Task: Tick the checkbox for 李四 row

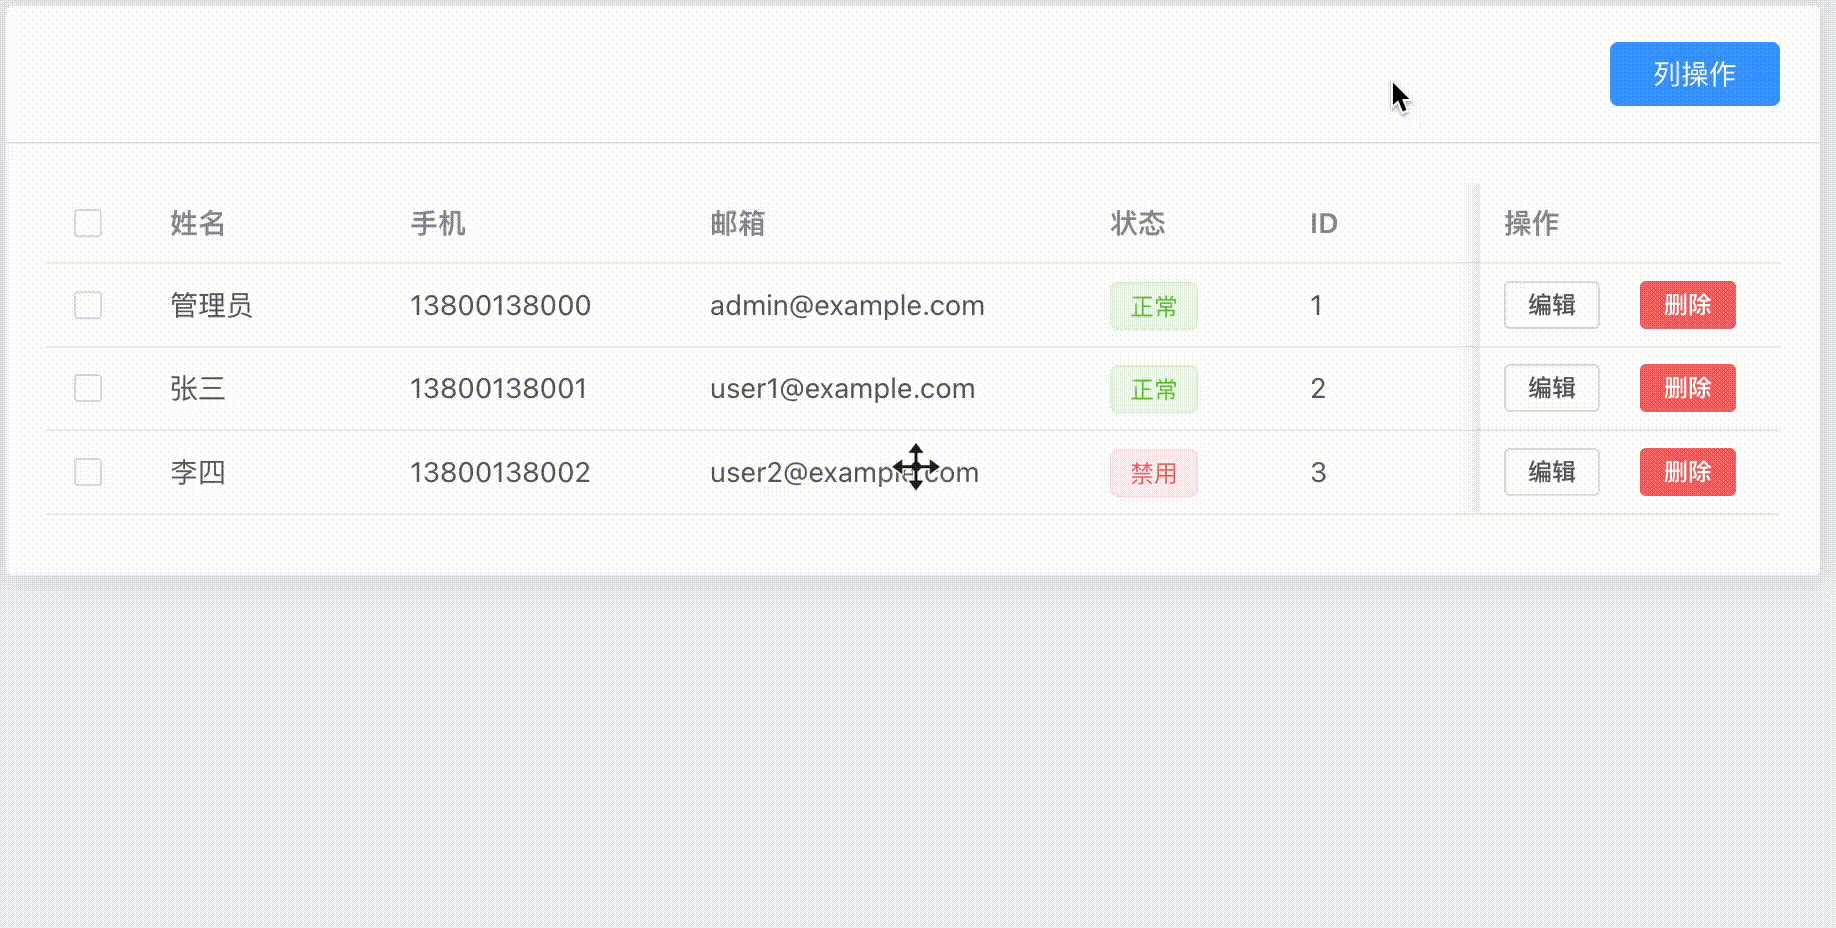Action: point(88,472)
